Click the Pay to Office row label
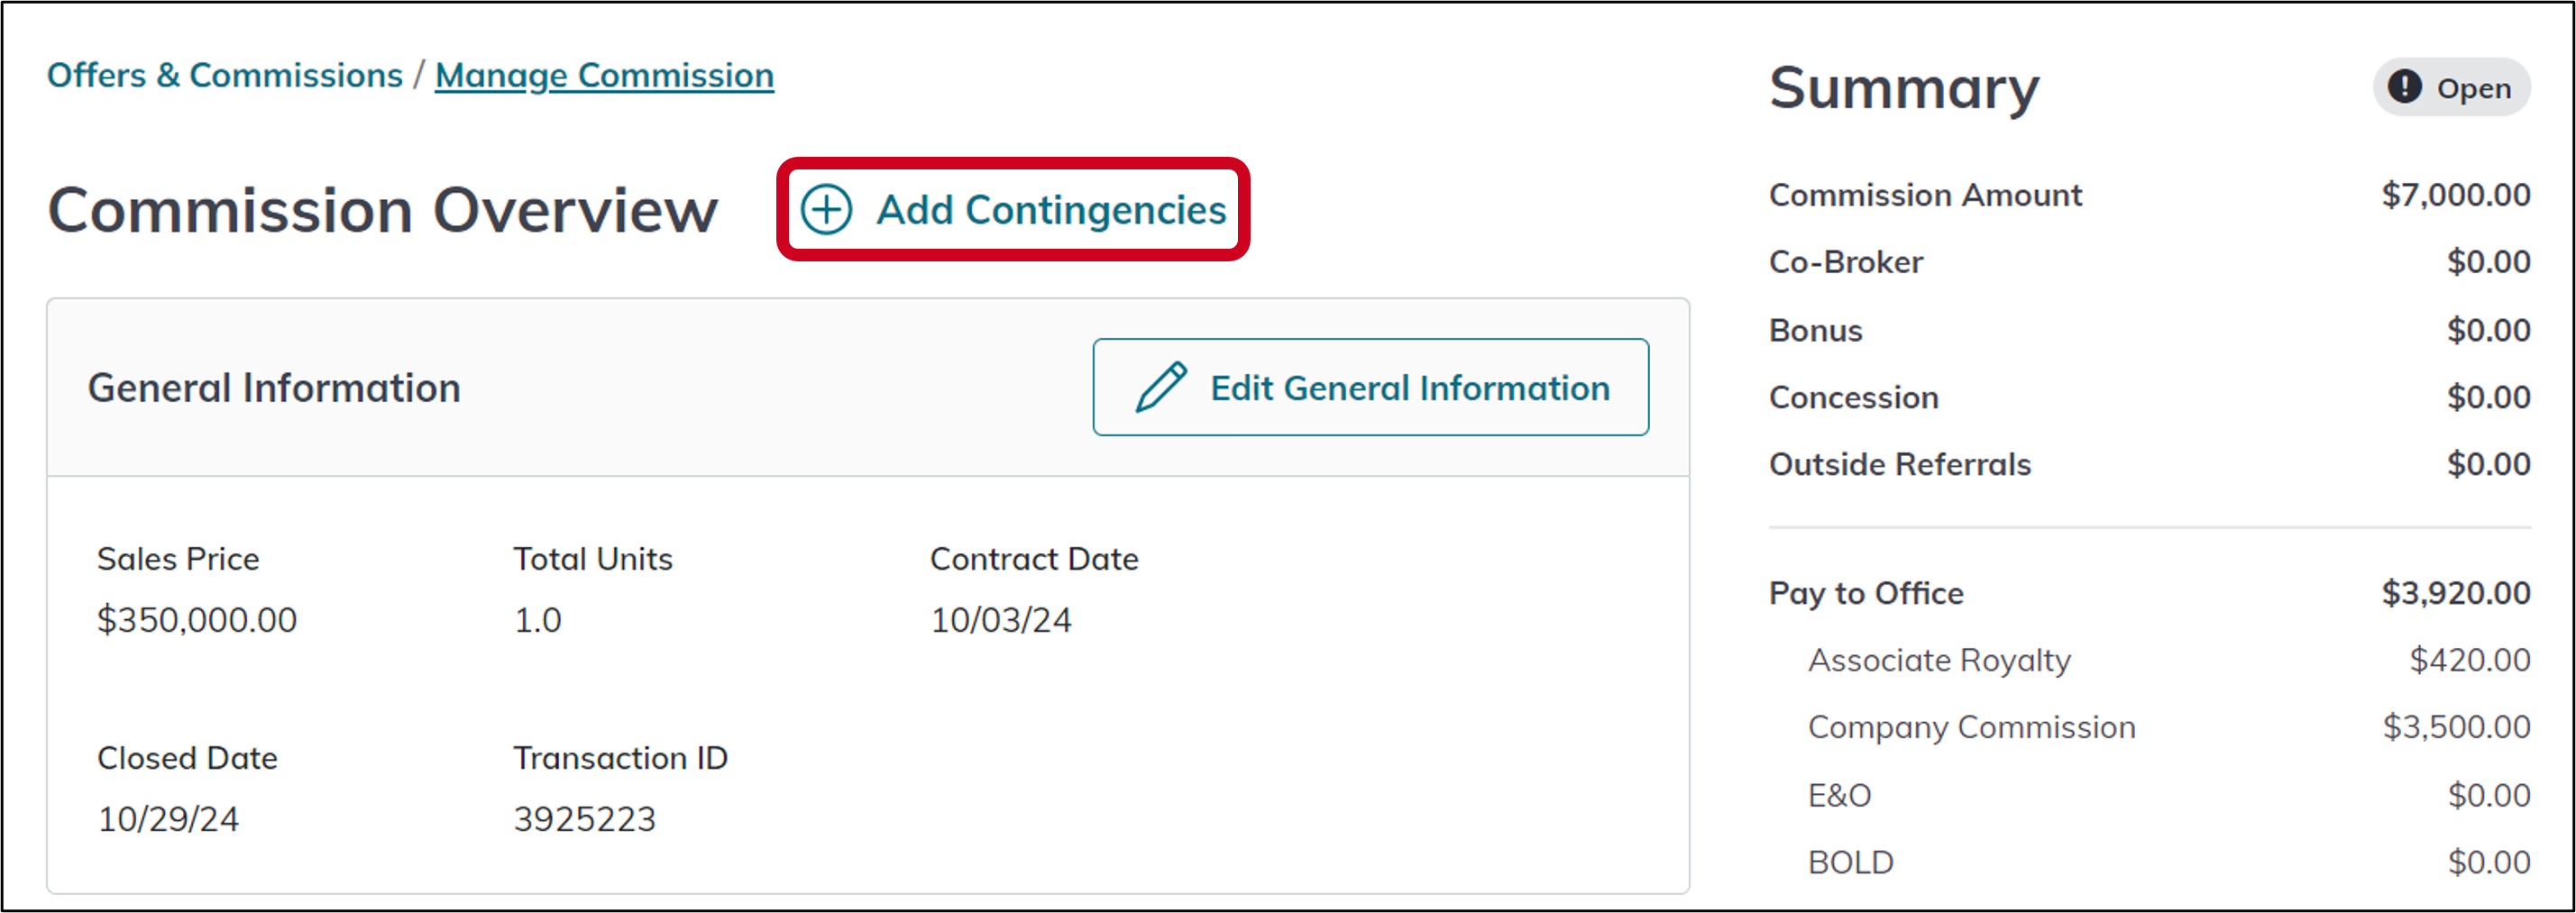This screenshot has height=913, width=2576. [x=1866, y=593]
